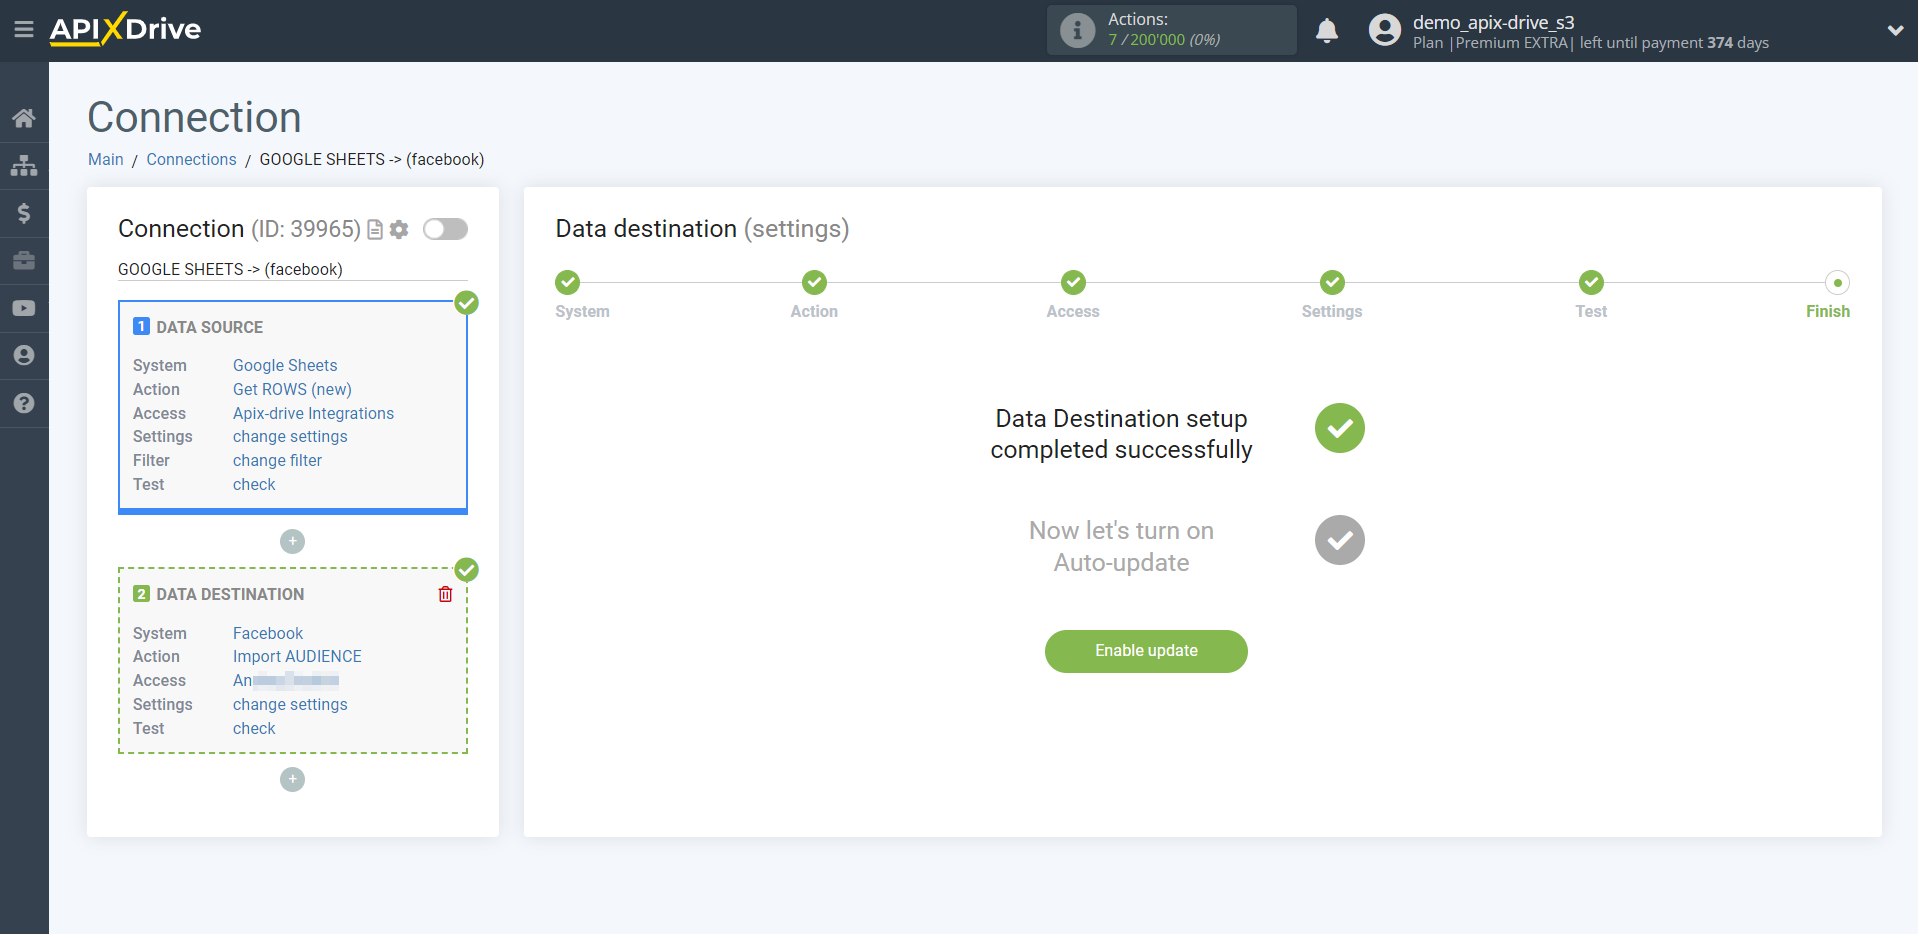Open the billing dollar sidebar icon

point(24,213)
